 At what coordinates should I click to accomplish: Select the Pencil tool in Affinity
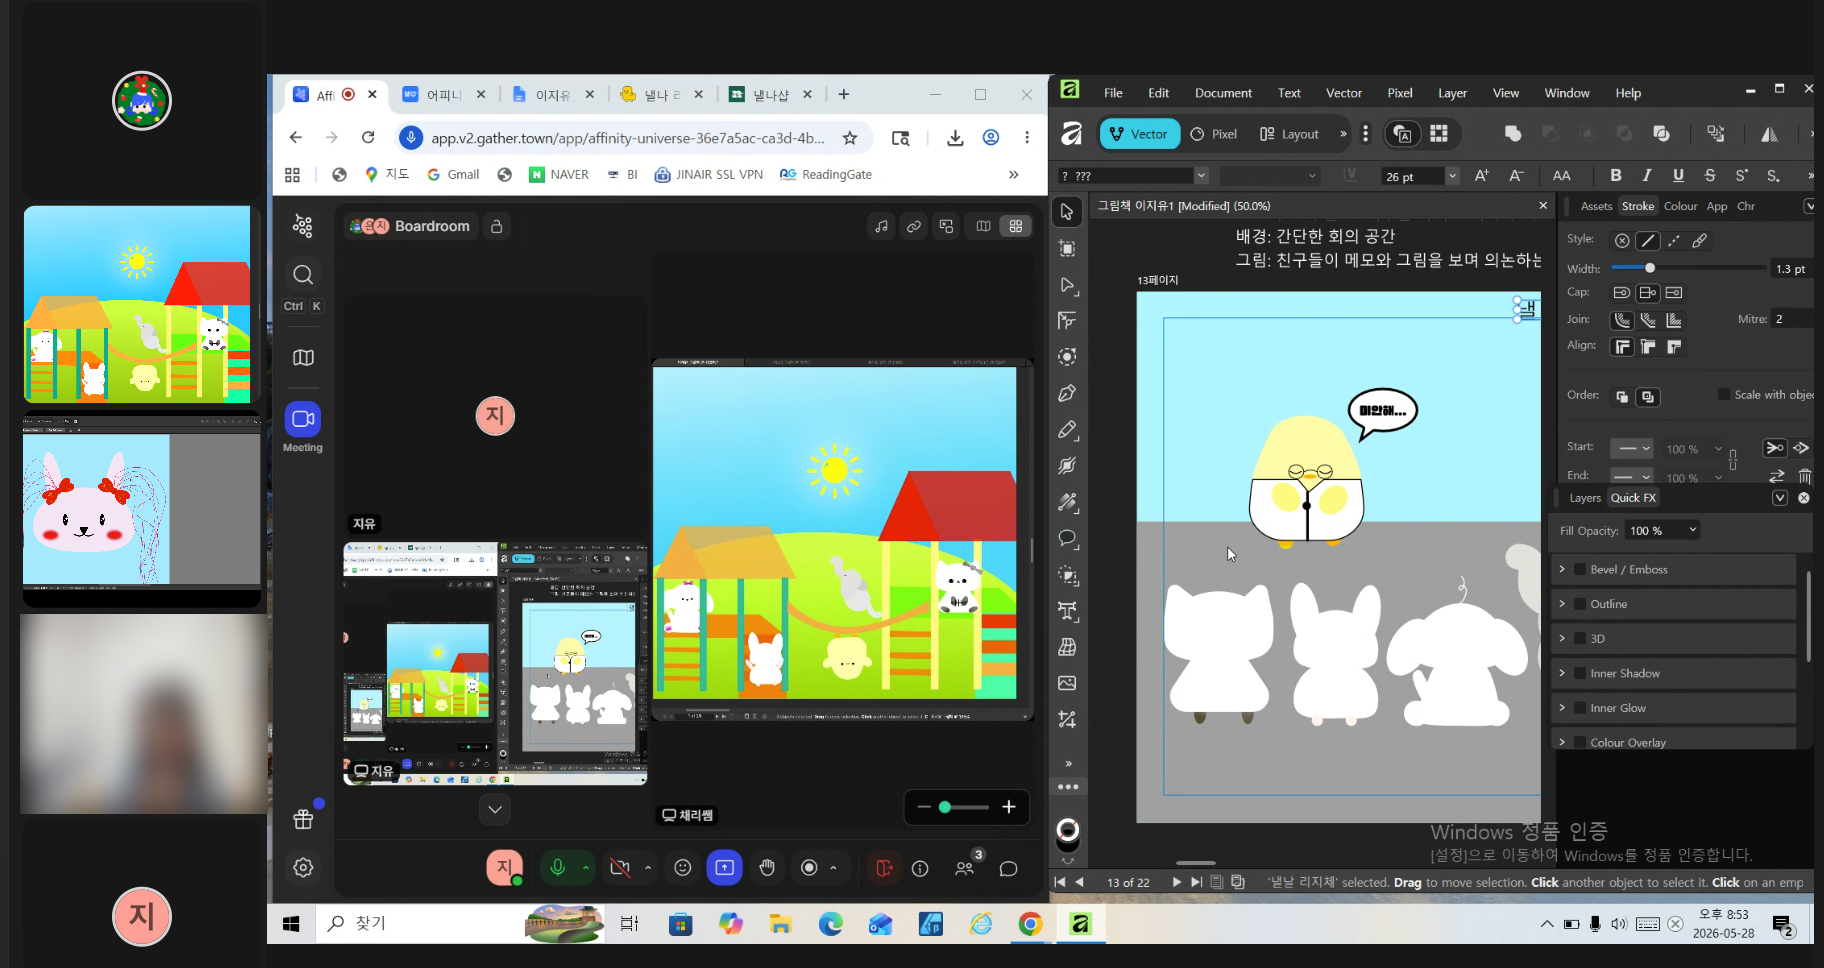[x=1067, y=430]
